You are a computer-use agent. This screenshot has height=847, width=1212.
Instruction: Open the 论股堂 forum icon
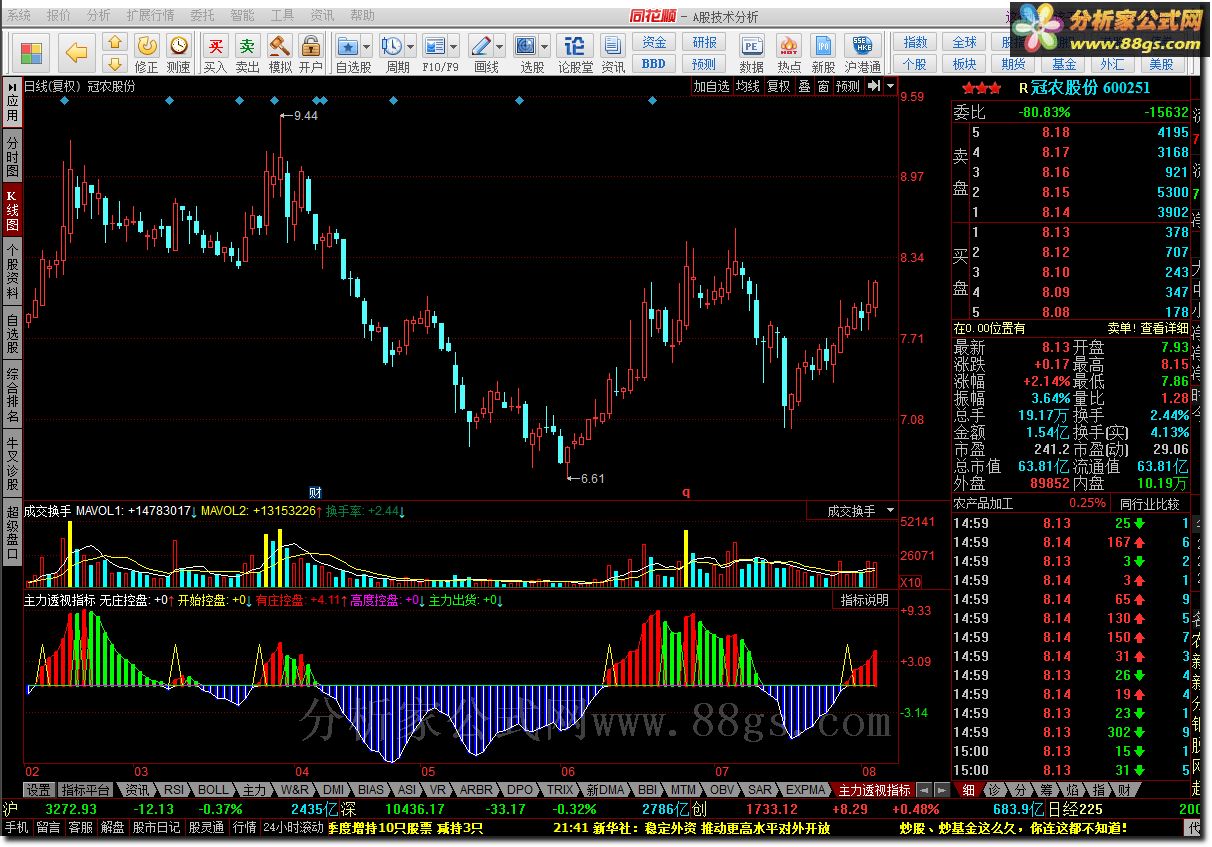point(575,45)
